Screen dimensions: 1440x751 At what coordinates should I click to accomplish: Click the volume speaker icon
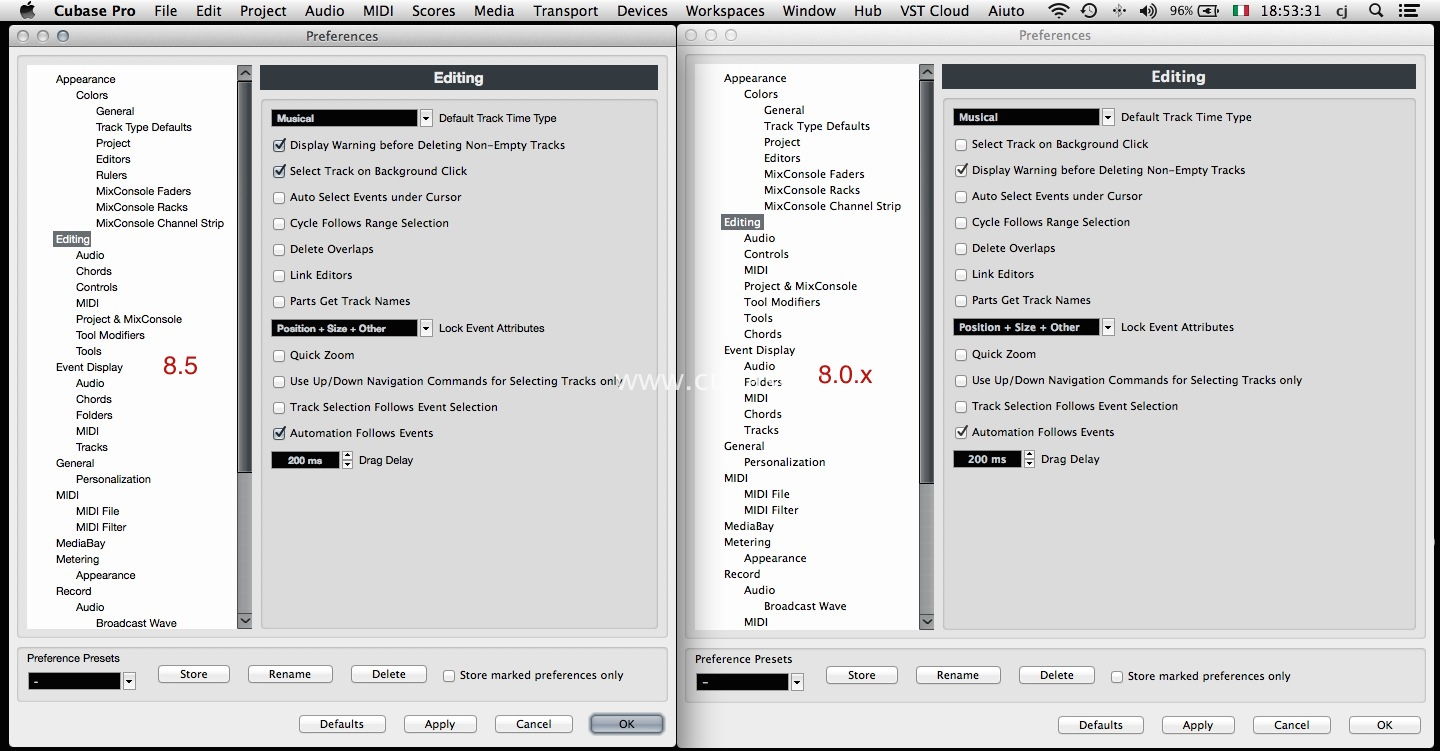(x=1148, y=11)
